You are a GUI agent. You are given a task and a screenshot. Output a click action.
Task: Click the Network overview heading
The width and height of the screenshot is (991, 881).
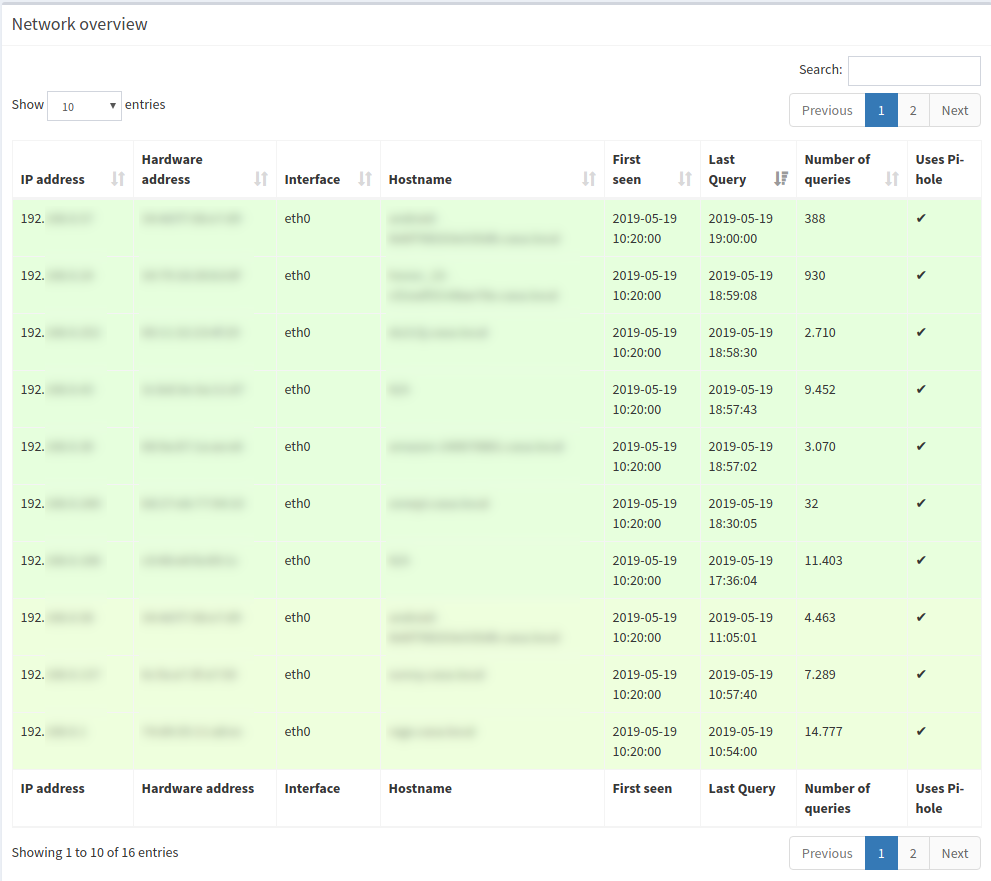point(80,24)
